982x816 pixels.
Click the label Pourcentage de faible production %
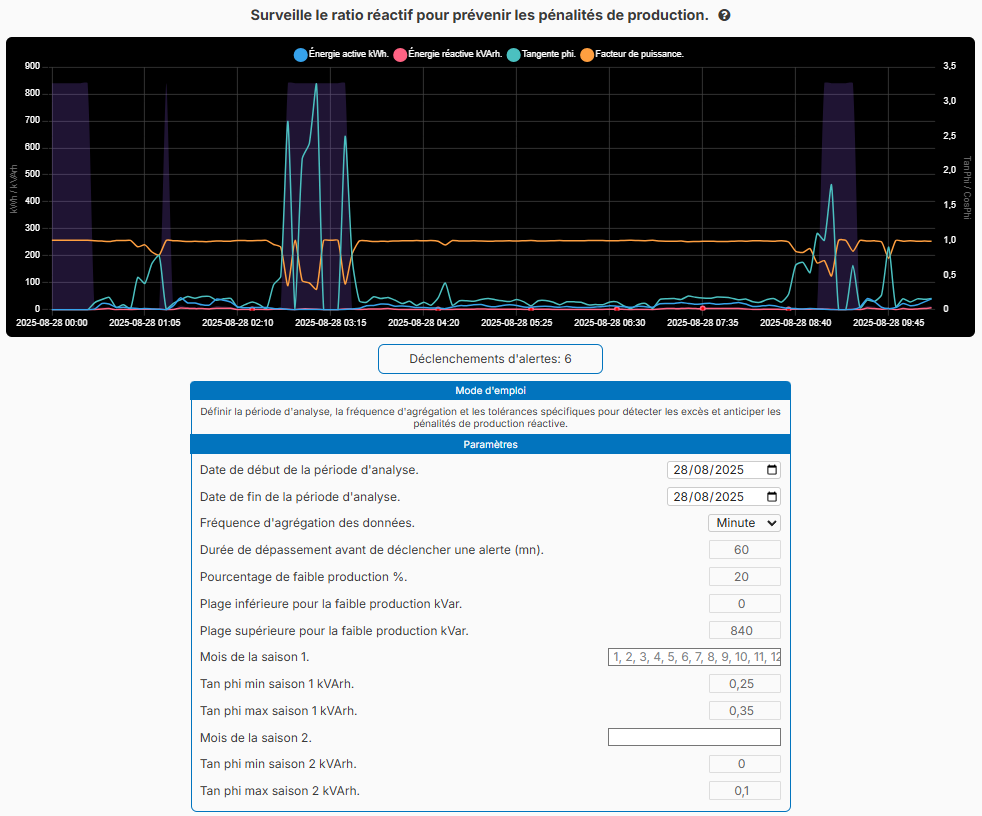coord(303,577)
